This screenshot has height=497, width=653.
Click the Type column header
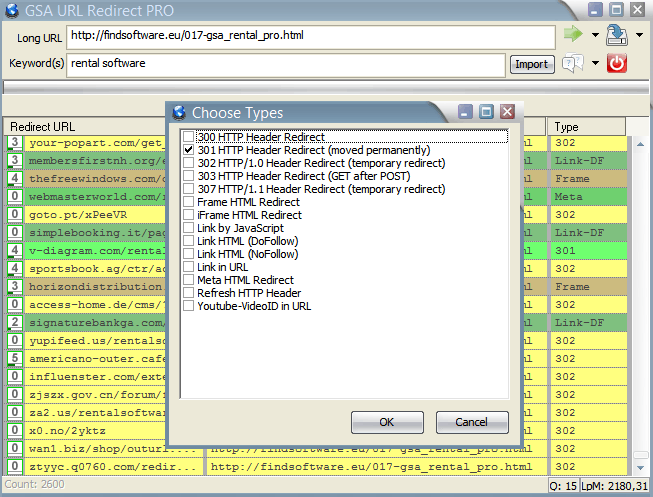[x=586, y=127]
